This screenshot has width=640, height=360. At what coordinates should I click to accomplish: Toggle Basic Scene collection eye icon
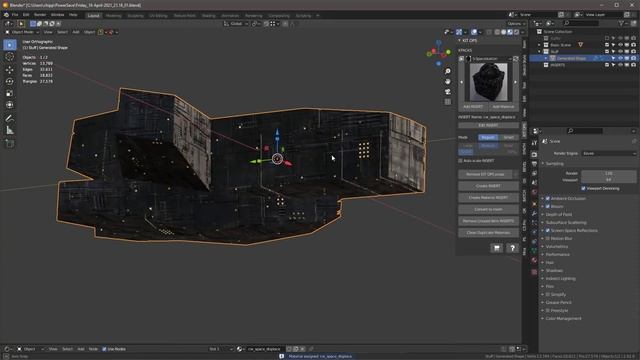click(x=620, y=45)
